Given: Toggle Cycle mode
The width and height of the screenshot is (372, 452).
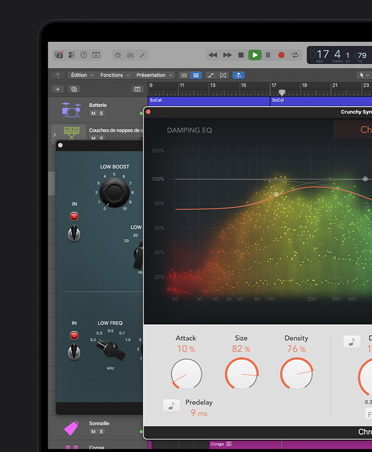Looking at the screenshot, I should pos(295,55).
